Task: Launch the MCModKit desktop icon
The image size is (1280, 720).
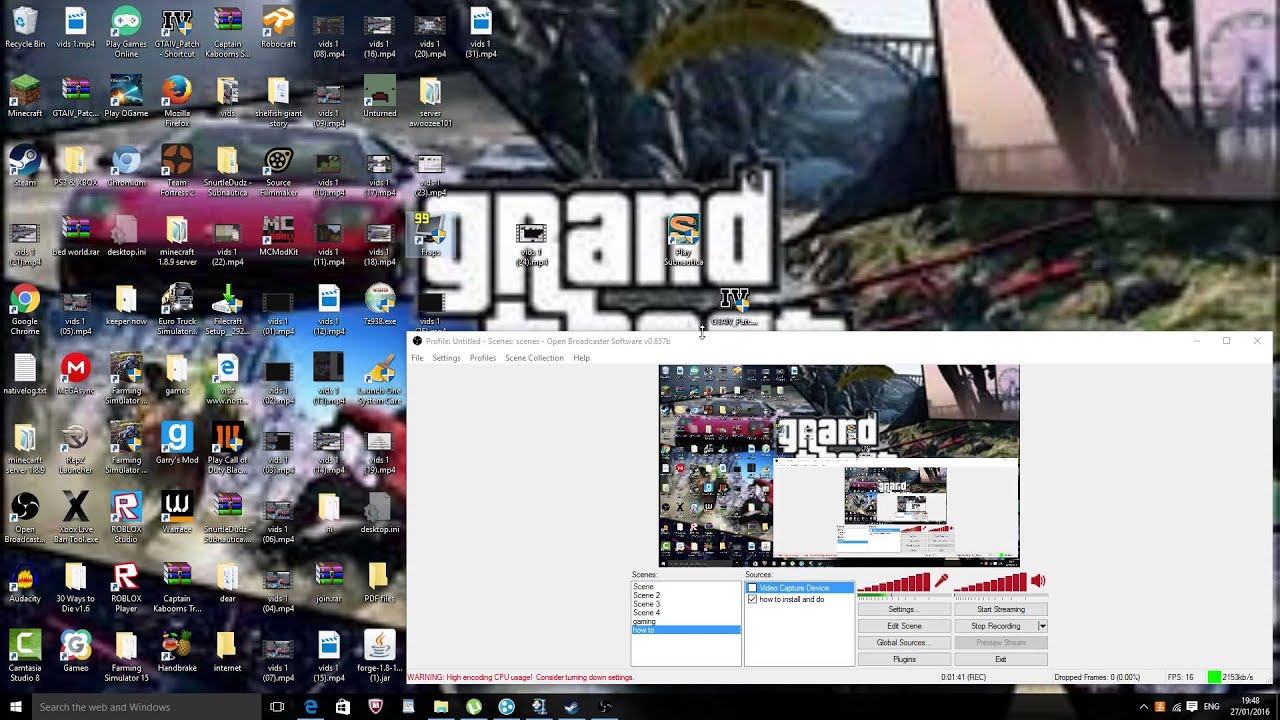Action: [x=278, y=235]
